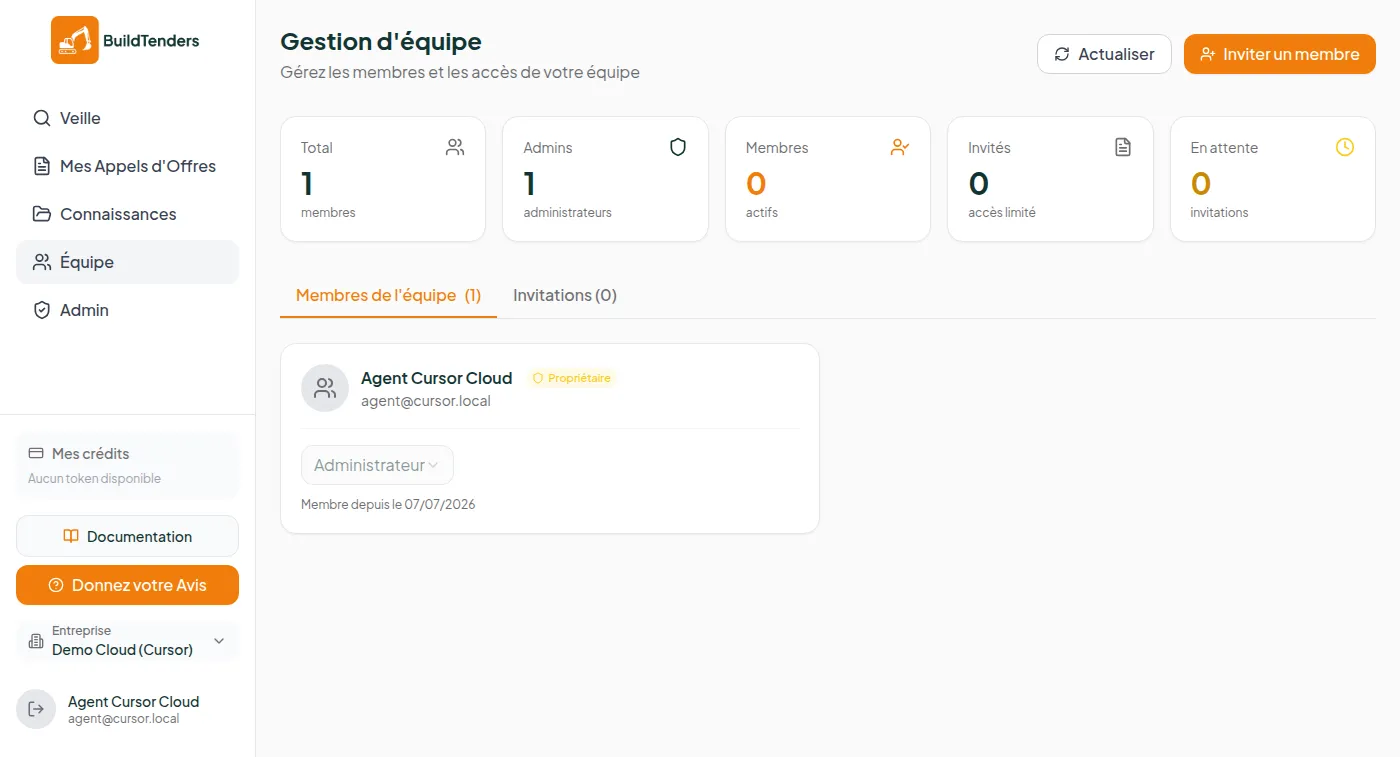The width and height of the screenshot is (1400, 757).
Task: Click the sidebar profile name Agent Cursor Cloud
Action: [134, 701]
